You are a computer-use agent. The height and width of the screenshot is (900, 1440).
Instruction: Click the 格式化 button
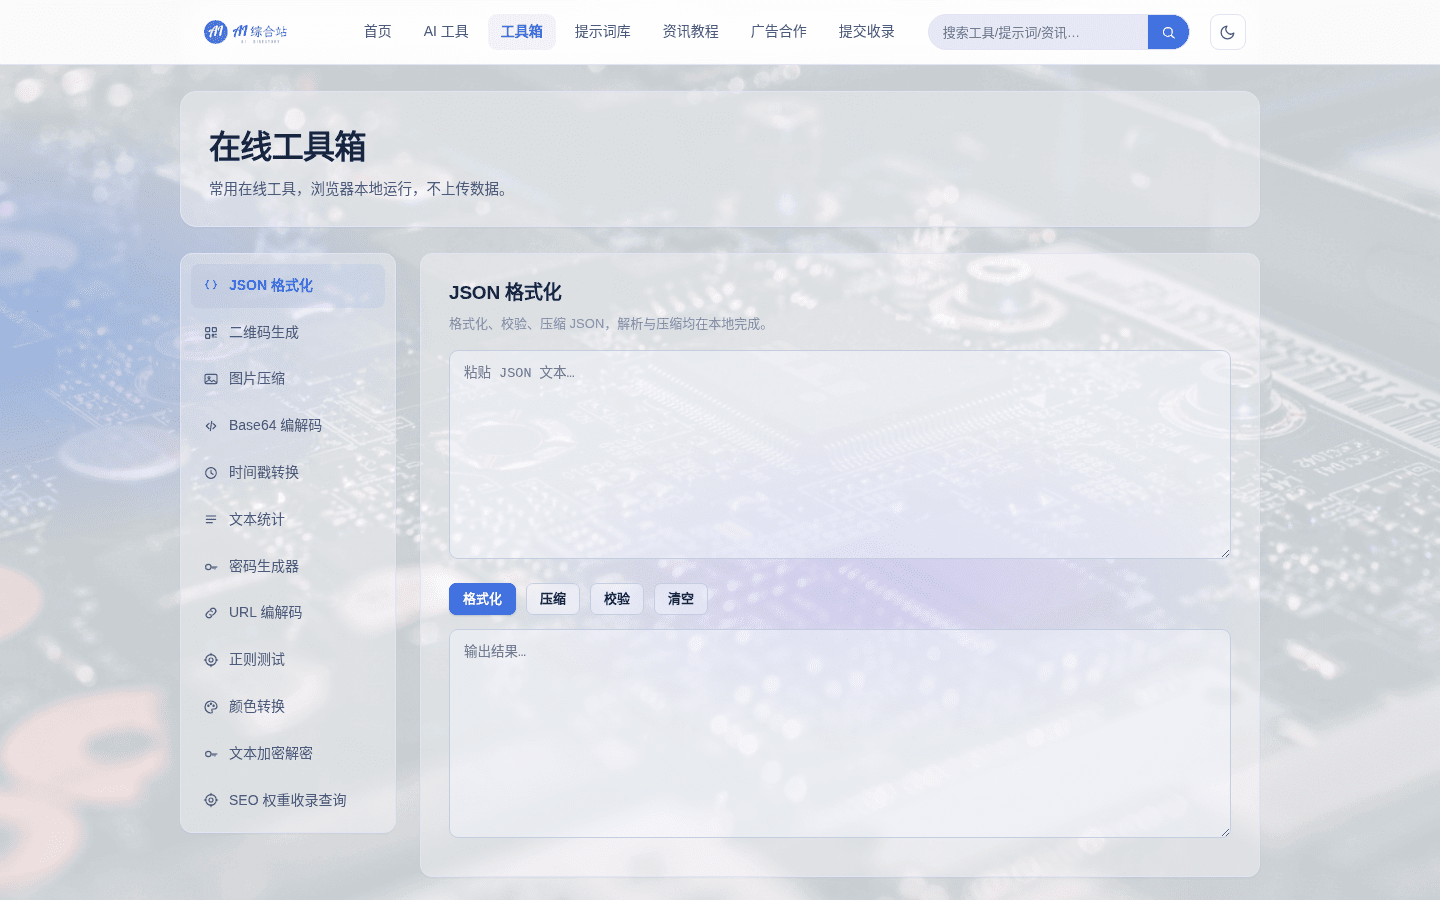click(x=482, y=599)
